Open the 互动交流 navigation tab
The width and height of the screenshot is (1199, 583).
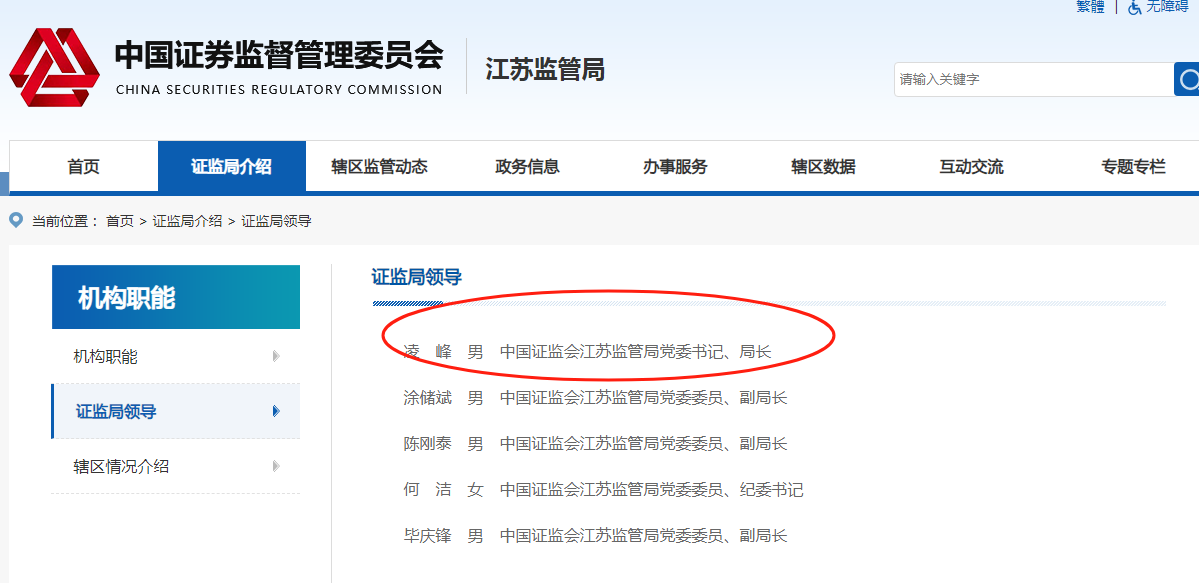pyautogui.click(x=971, y=167)
